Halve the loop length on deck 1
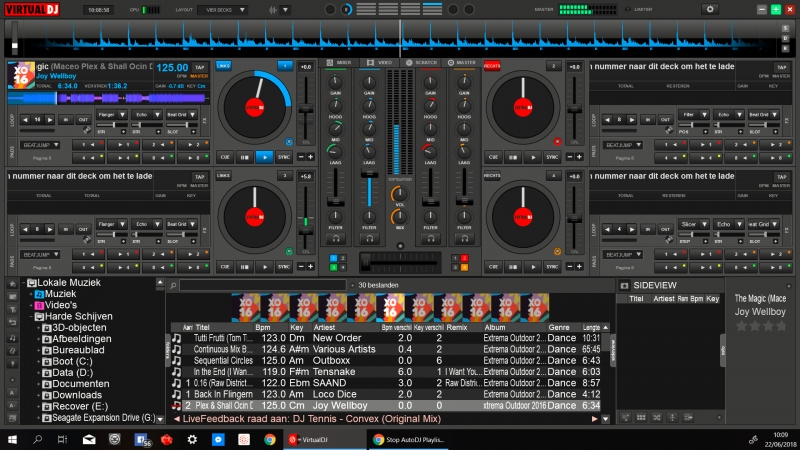This screenshot has height=450, width=800. point(25,119)
